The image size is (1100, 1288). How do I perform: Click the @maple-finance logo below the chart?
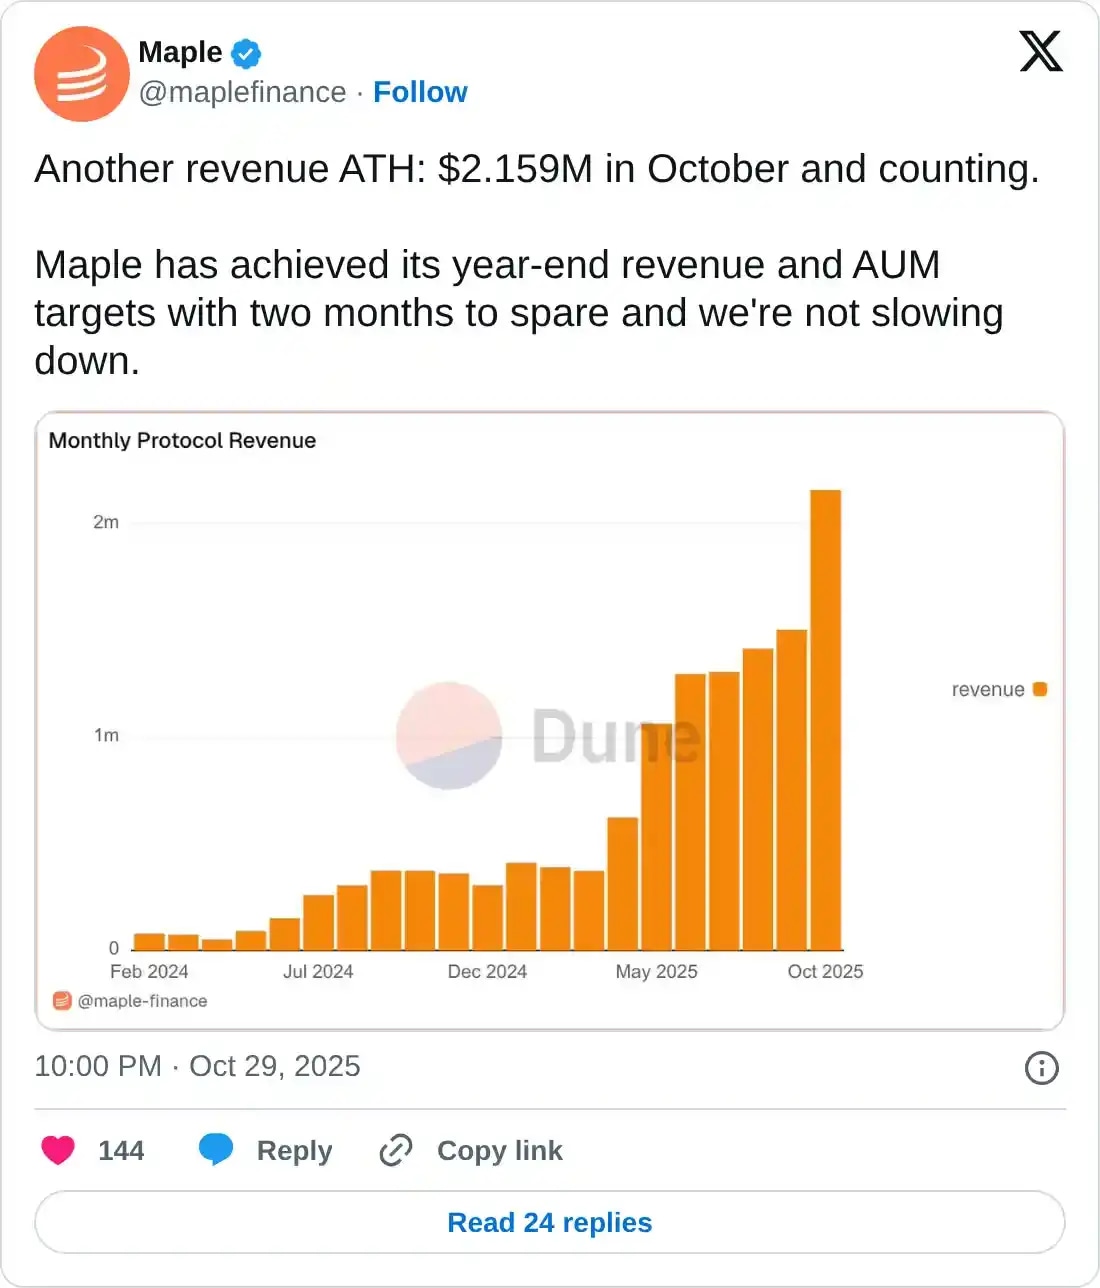tap(60, 999)
